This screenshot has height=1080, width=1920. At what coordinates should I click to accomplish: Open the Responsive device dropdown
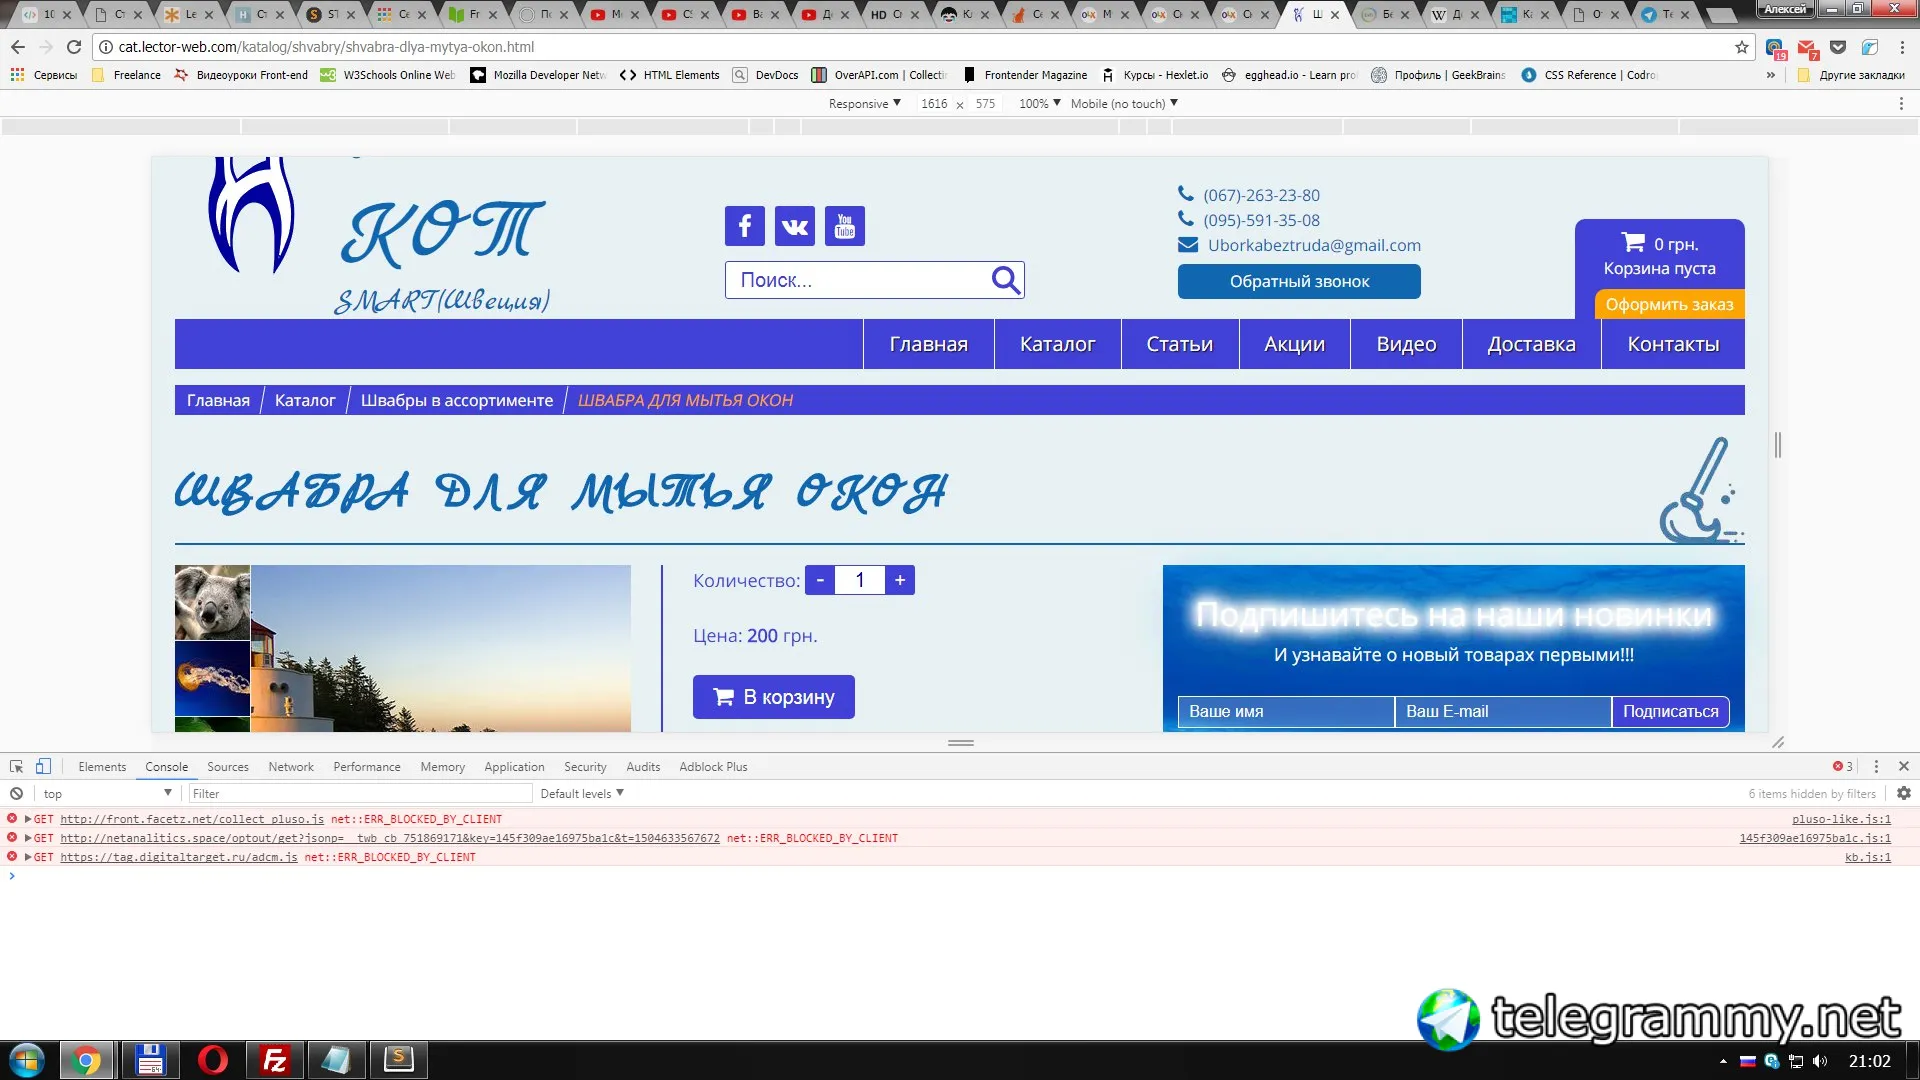click(864, 103)
